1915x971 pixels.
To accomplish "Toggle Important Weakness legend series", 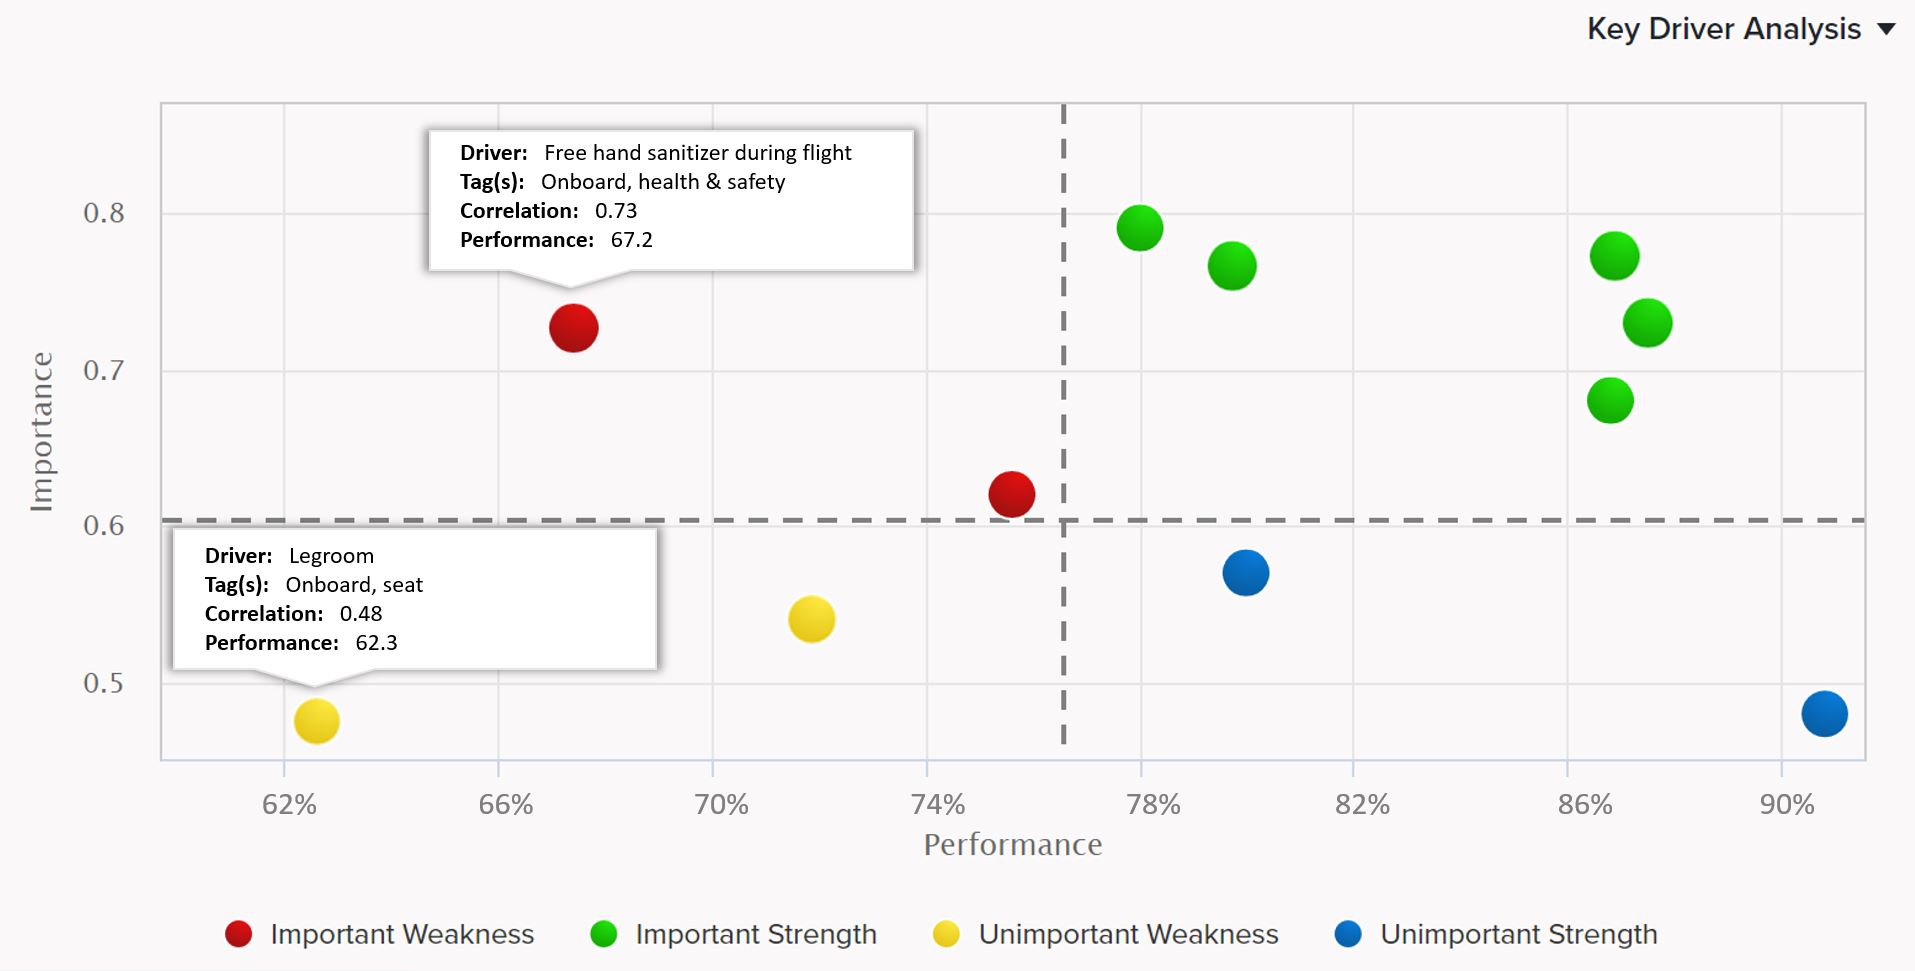I will [x=401, y=934].
